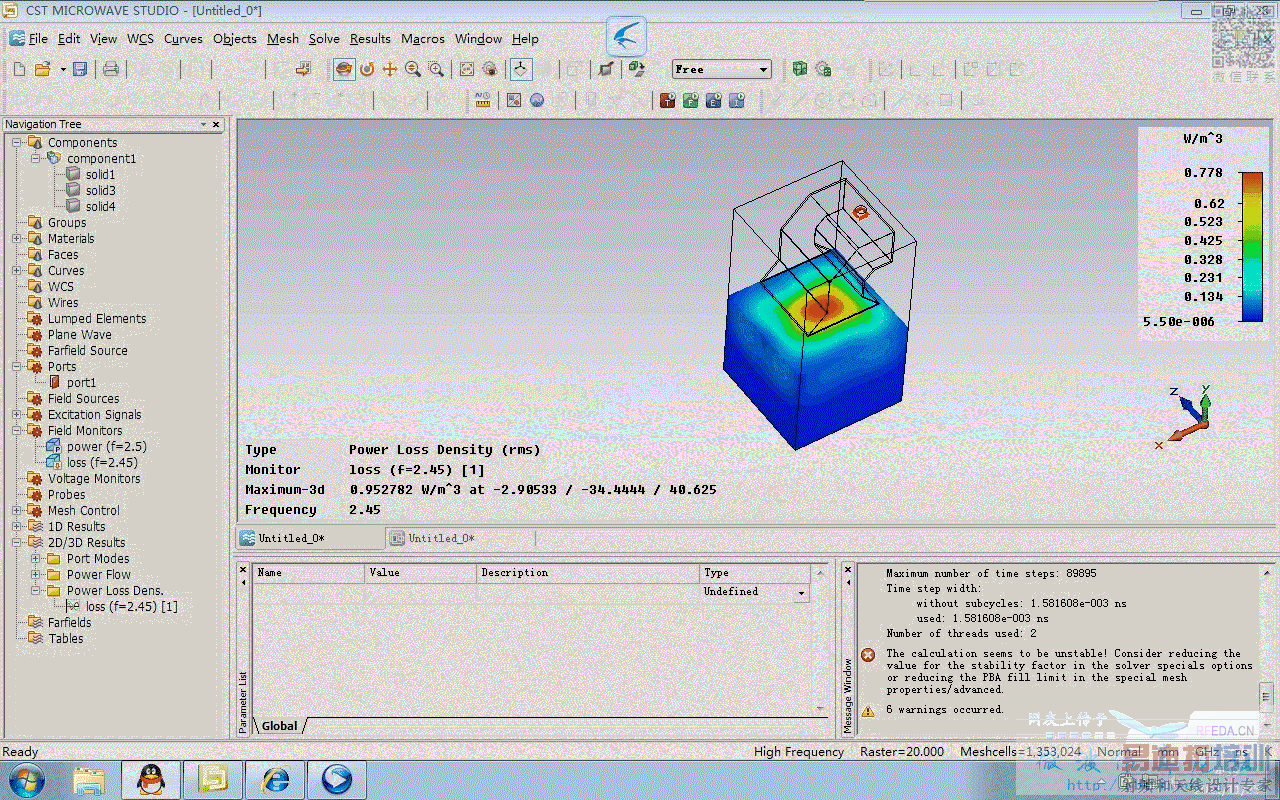Select the Farfields tree item
Screen dimensions: 1280x800
click(x=69, y=623)
